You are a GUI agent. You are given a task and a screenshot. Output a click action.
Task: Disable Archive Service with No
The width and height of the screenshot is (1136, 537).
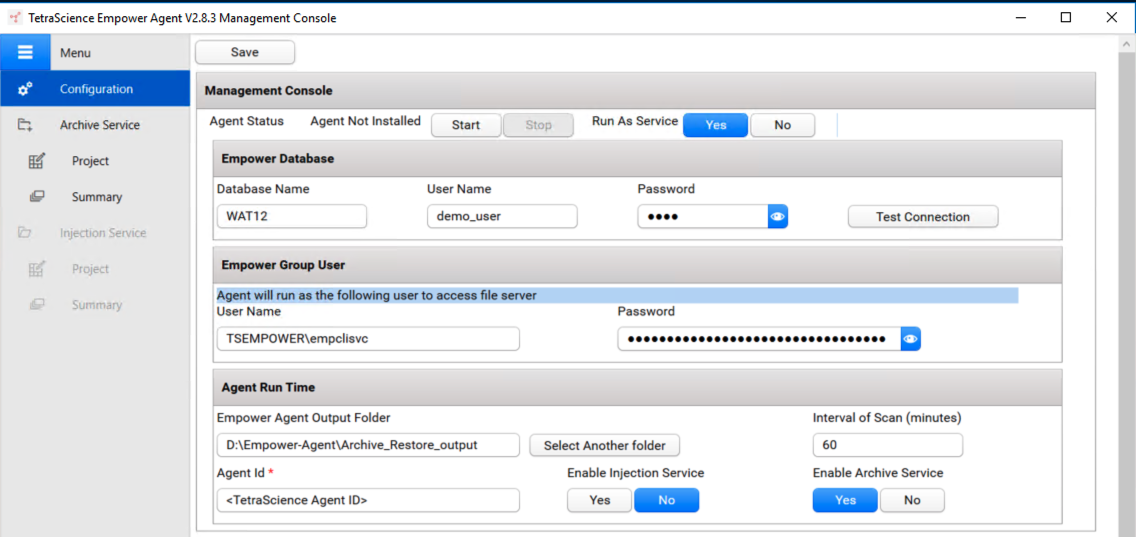(912, 500)
